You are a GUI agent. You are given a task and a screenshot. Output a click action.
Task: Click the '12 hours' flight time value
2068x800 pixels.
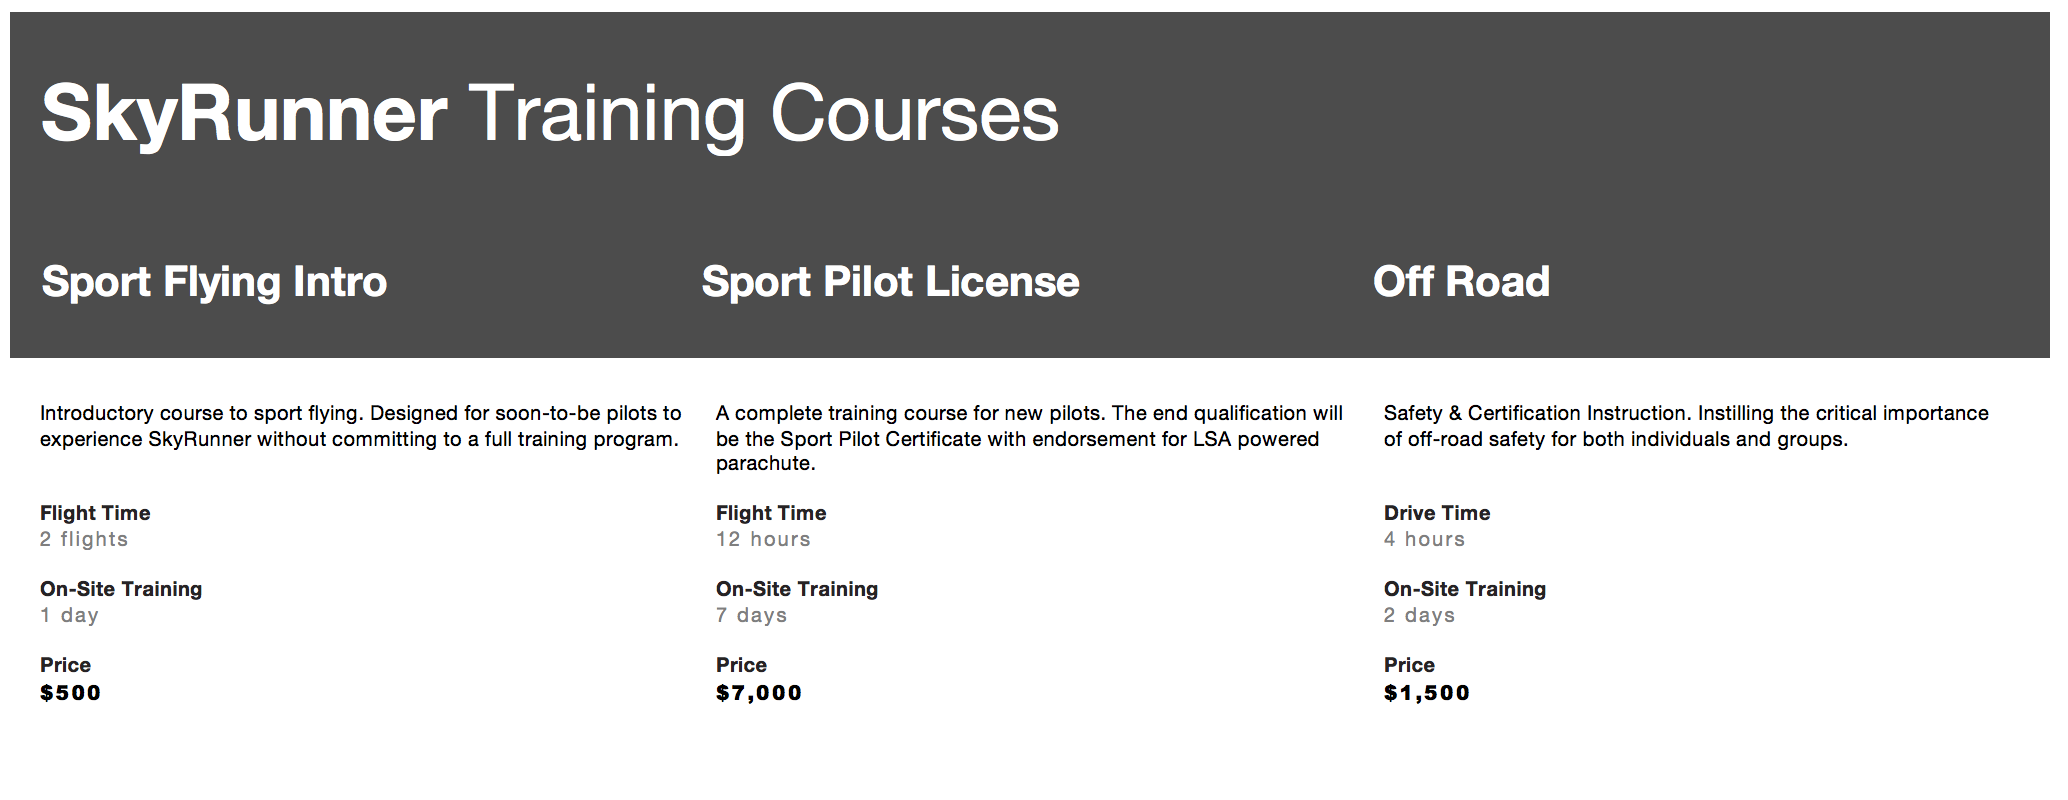(x=763, y=539)
